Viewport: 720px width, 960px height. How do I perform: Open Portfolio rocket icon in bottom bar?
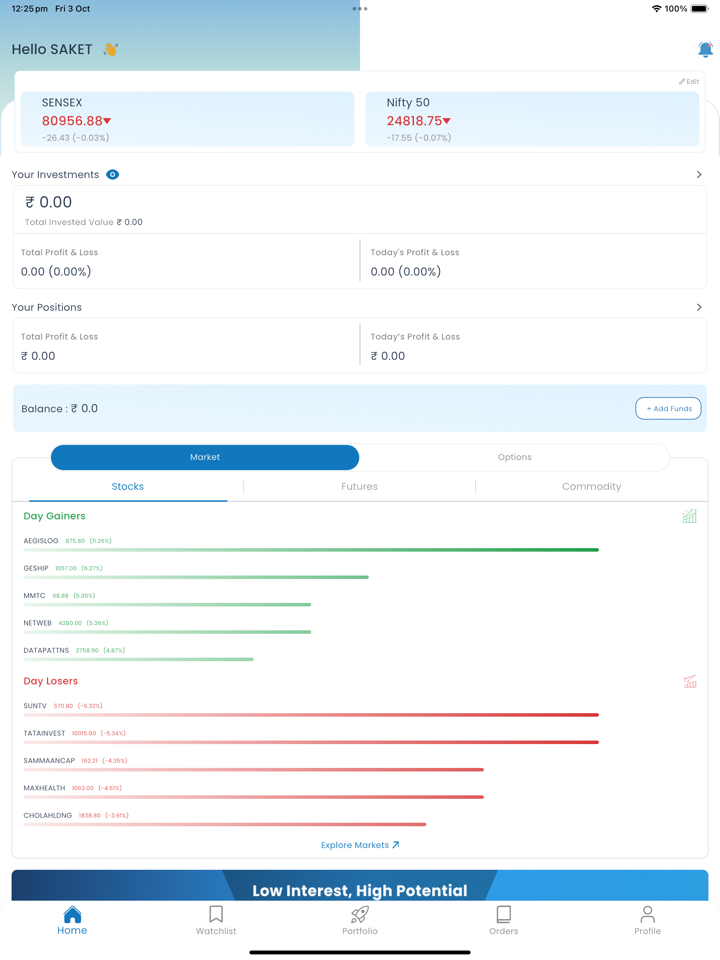click(360, 914)
